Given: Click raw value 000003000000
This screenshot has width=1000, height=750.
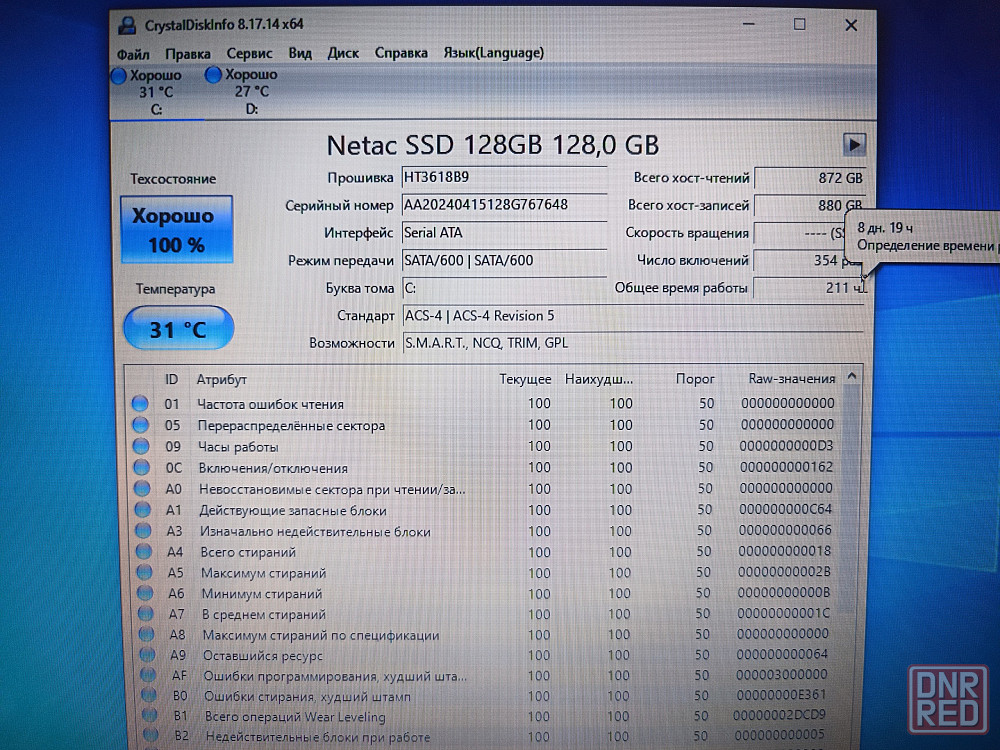Looking at the screenshot, I should point(782,674).
